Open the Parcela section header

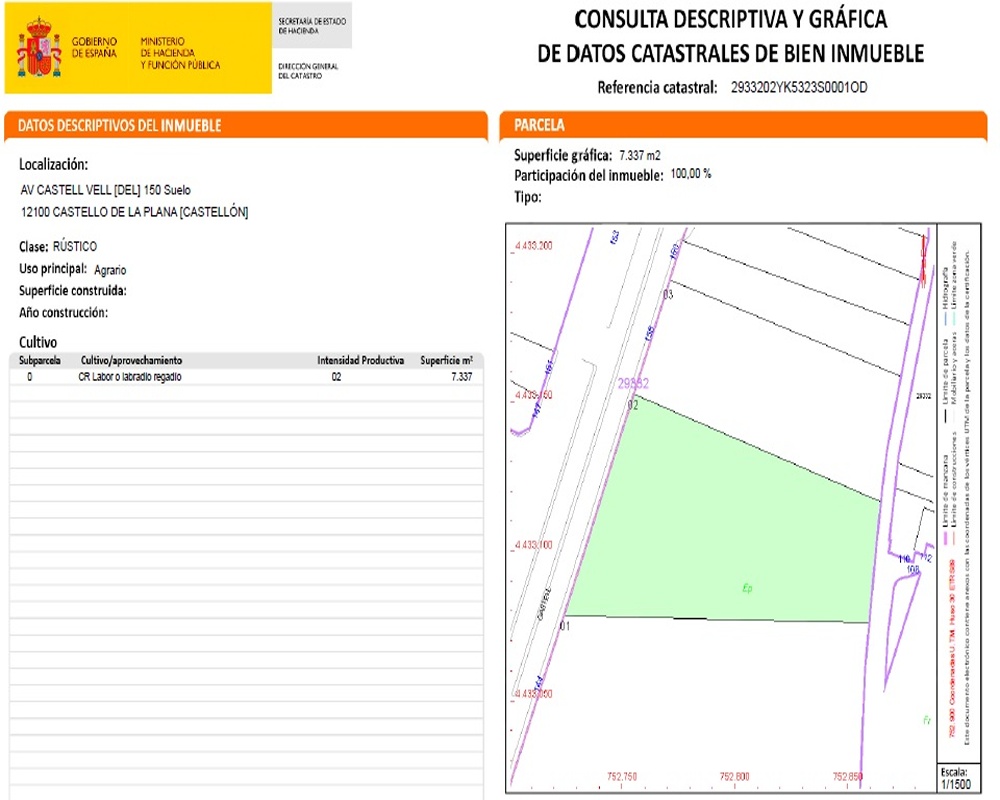click(x=539, y=126)
